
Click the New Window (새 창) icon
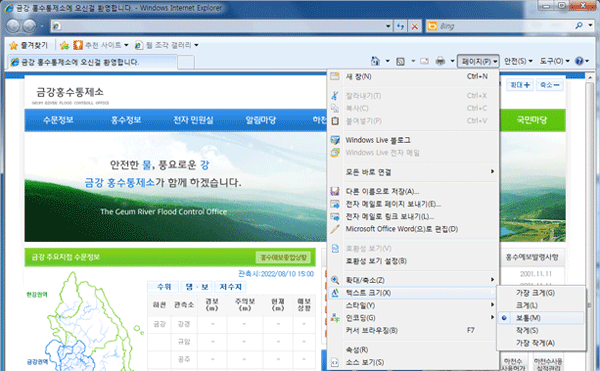(335, 76)
